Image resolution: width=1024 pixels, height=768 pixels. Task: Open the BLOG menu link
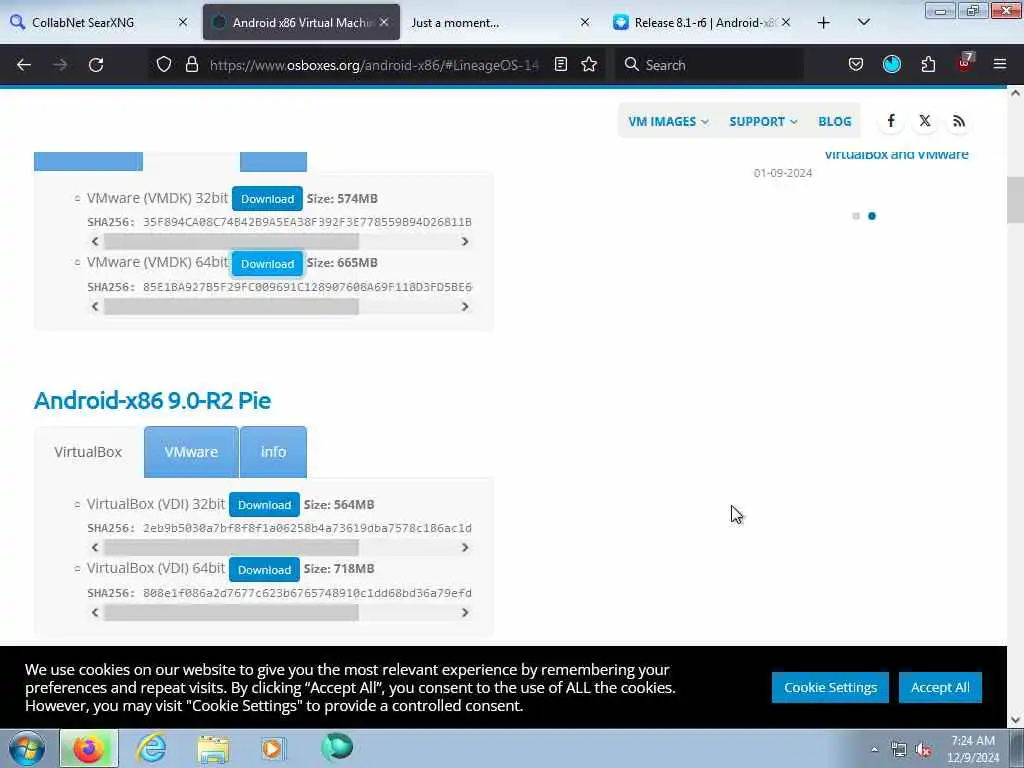pos(835,121)
